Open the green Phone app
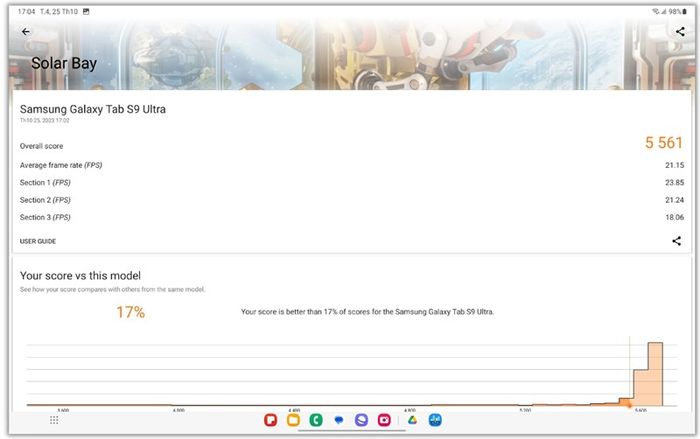This screenshot has width=700, height=439. pyautogui.click(x=316, y=420)
